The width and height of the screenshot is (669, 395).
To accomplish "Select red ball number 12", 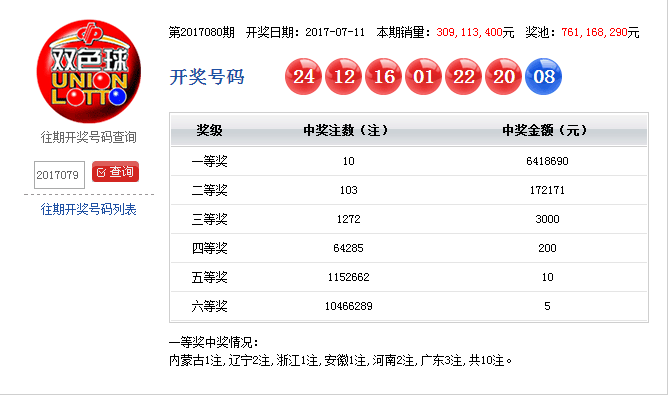I will pyautogui.click(x=343, y=77).
